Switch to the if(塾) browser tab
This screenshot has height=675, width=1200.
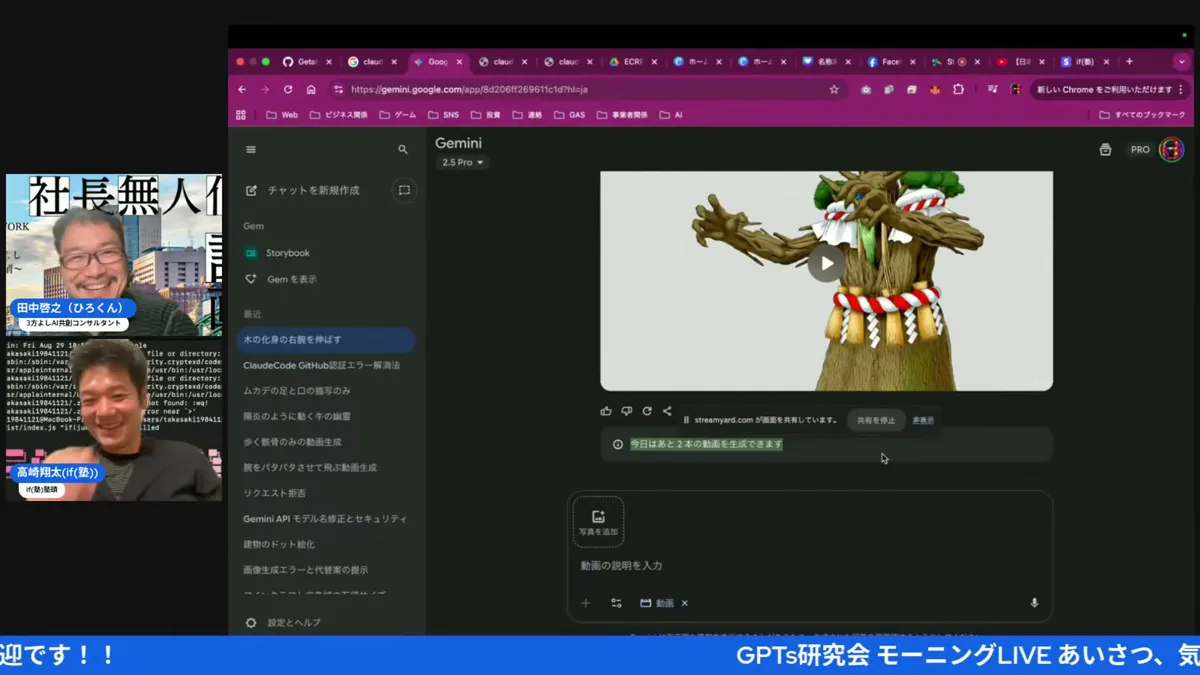(x=1085, y=62)
